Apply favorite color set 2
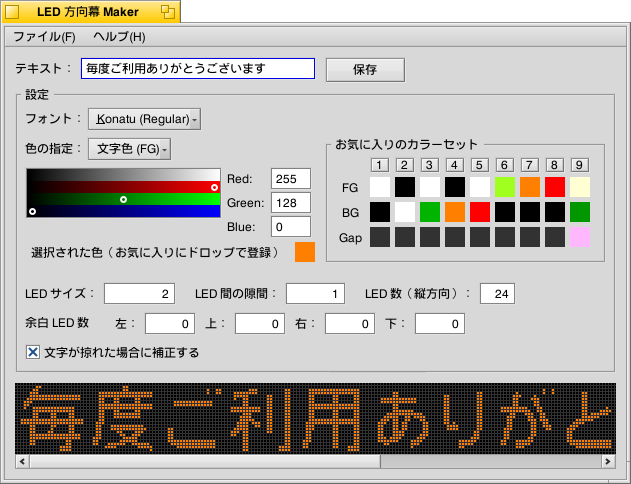Viewport: 631px width, 484px height. pos(404,165)
